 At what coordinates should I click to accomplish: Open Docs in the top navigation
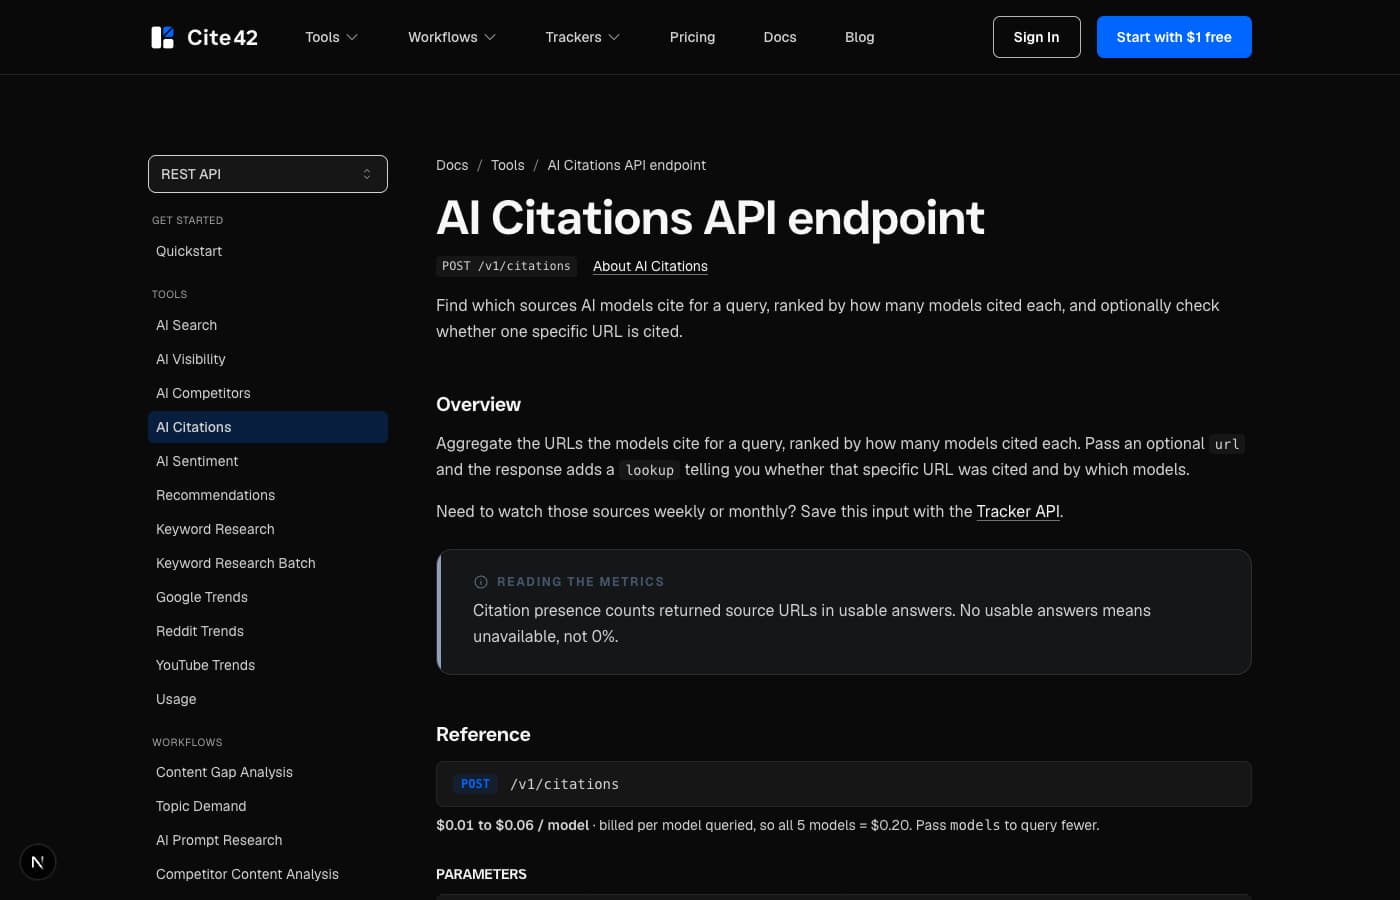coord(780,37)
